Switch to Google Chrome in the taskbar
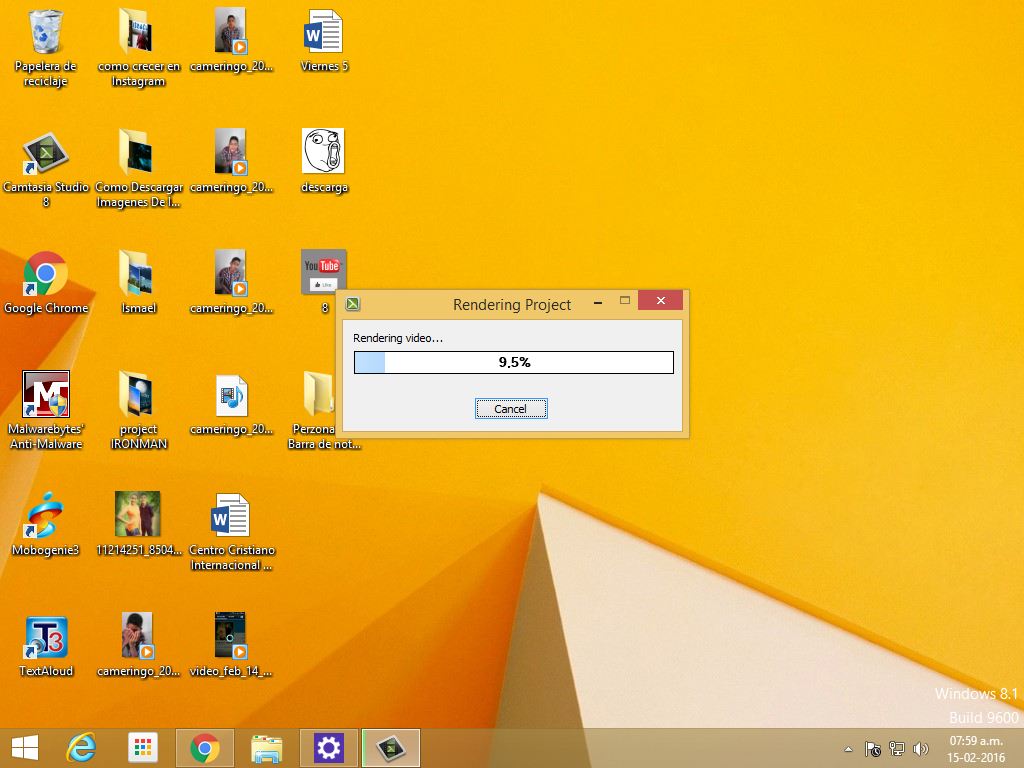The image size is (1024, 768). tap(205, 748)
